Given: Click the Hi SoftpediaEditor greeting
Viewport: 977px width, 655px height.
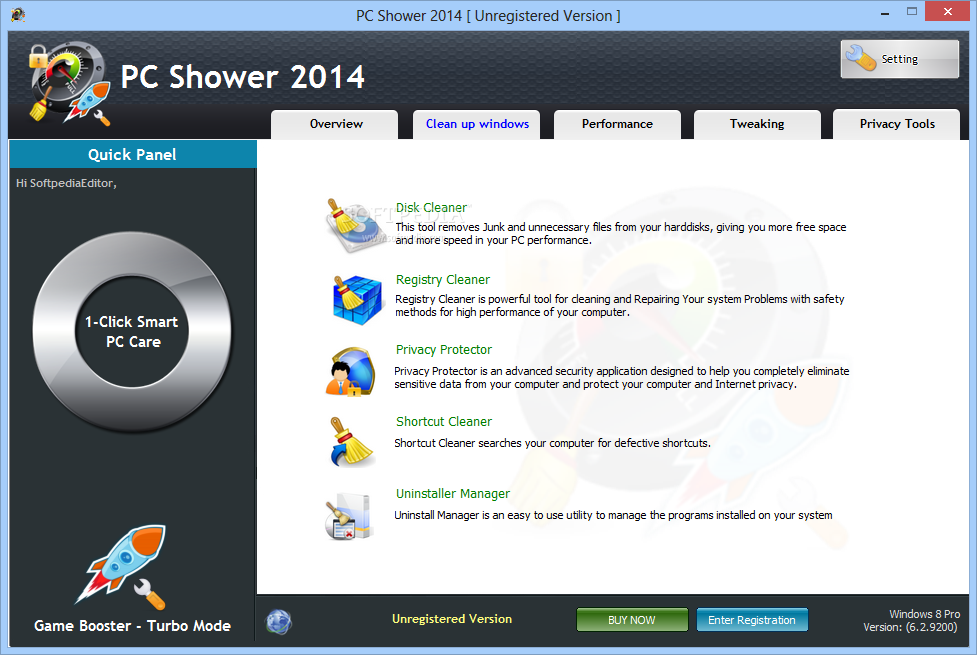Looking at the screenshot, I should tap(66, 183).
